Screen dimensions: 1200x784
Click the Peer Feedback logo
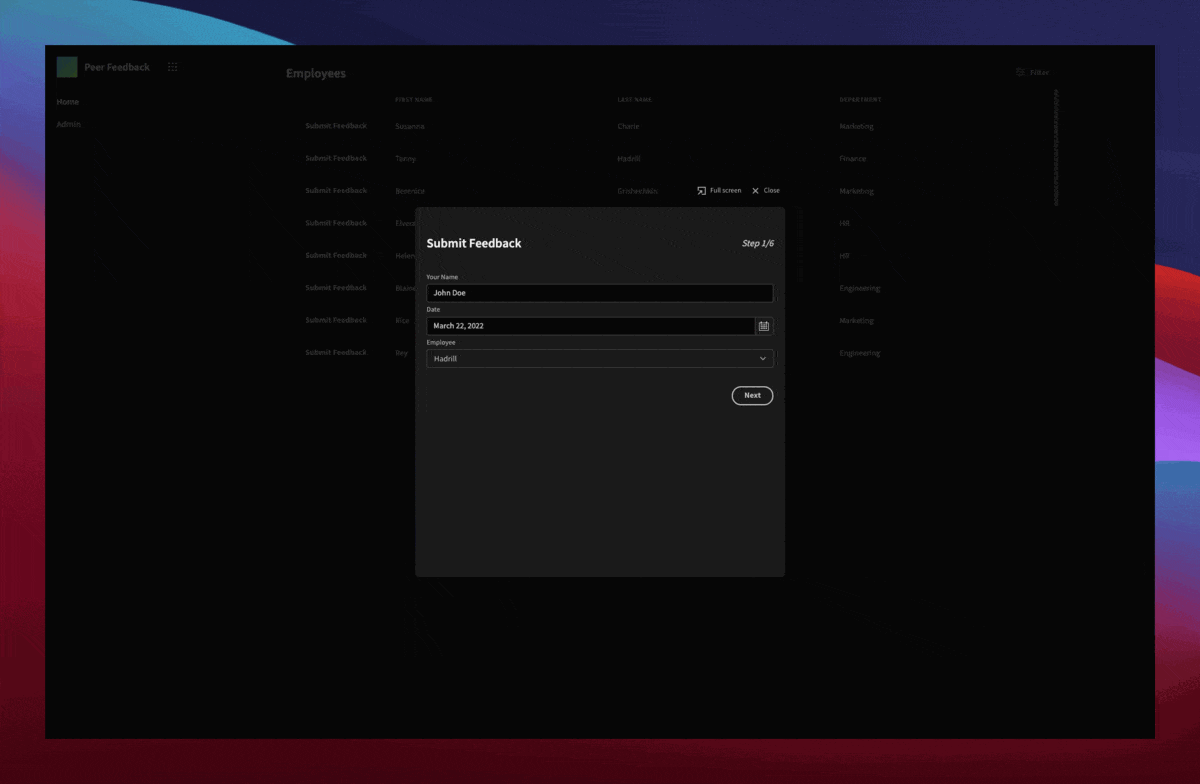point(67,66)
